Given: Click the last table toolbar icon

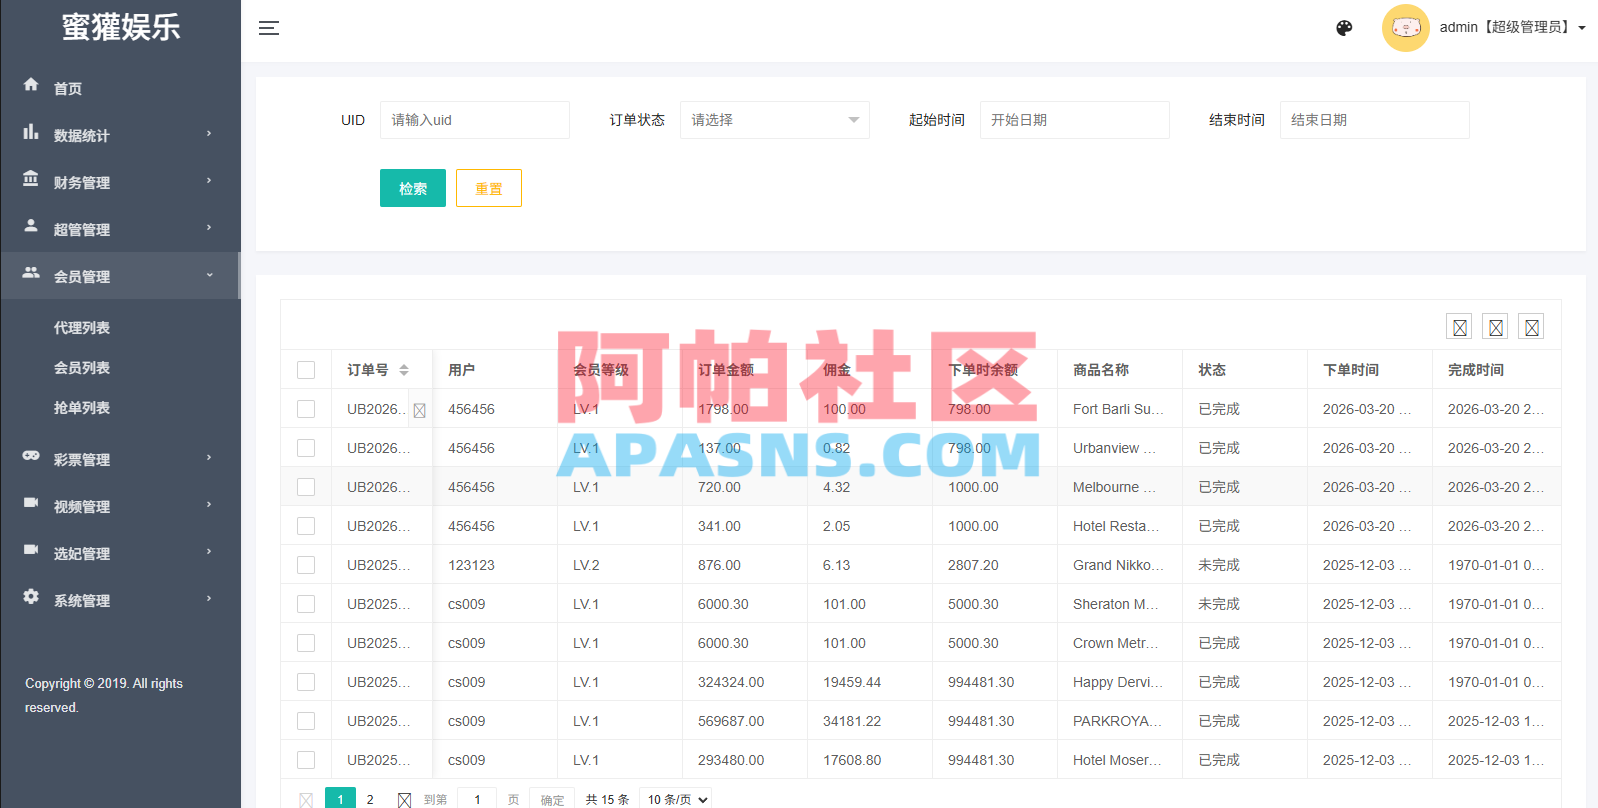Looking at the screenshot, I should point(1532,327).
